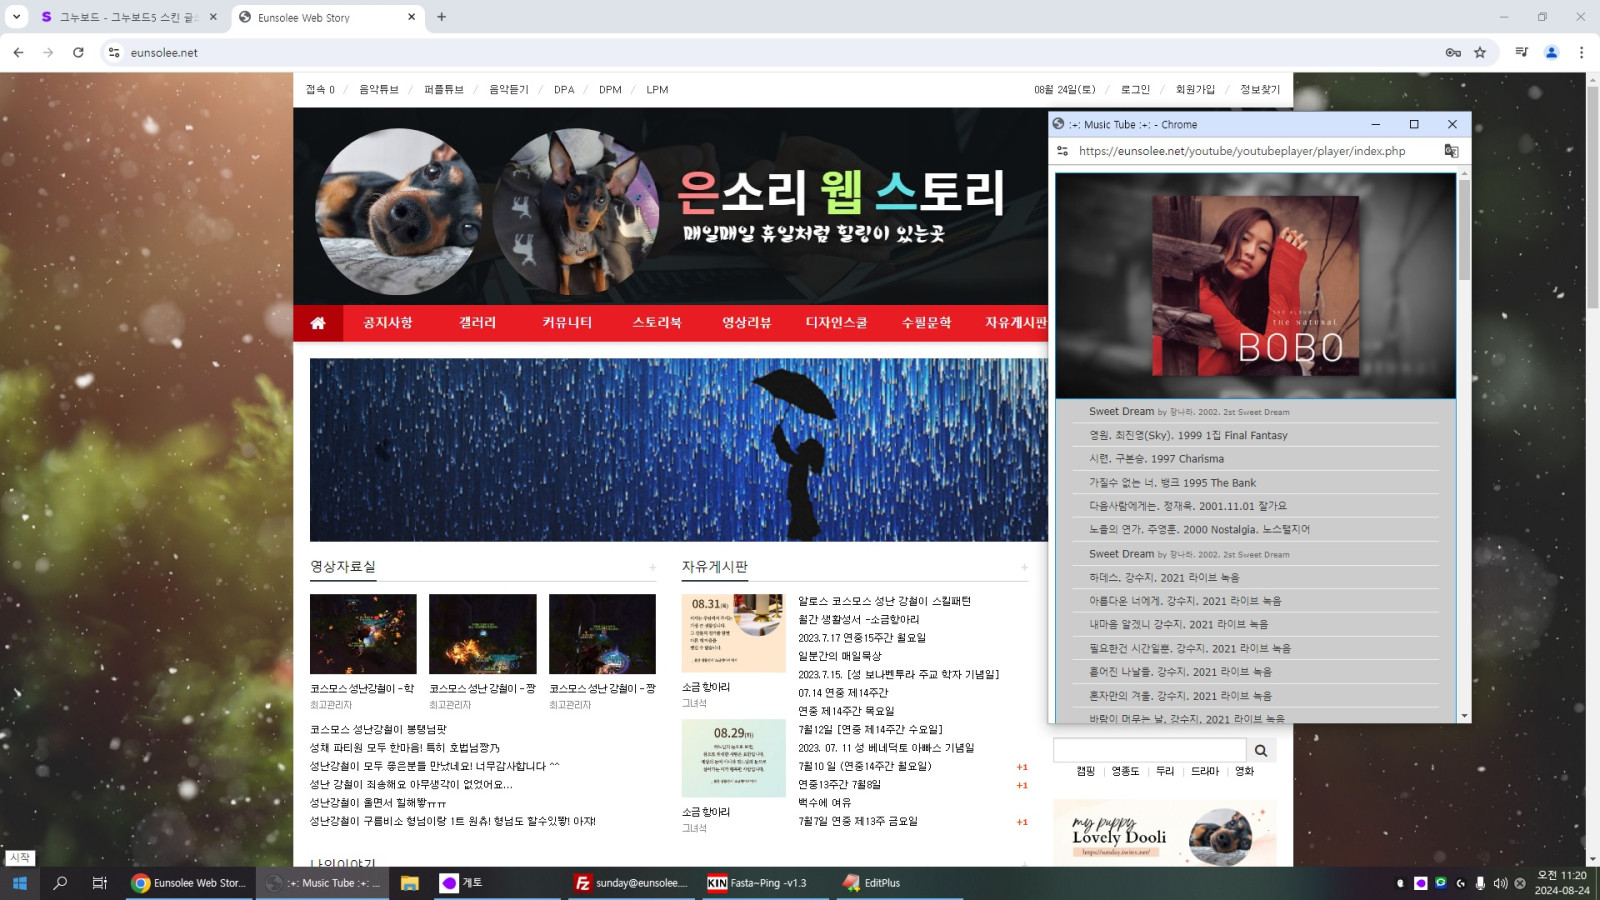Expand the 자유게시판 section with the plus icon
The width and height of the screenshot is (1600, 900).
[1024, 567]
